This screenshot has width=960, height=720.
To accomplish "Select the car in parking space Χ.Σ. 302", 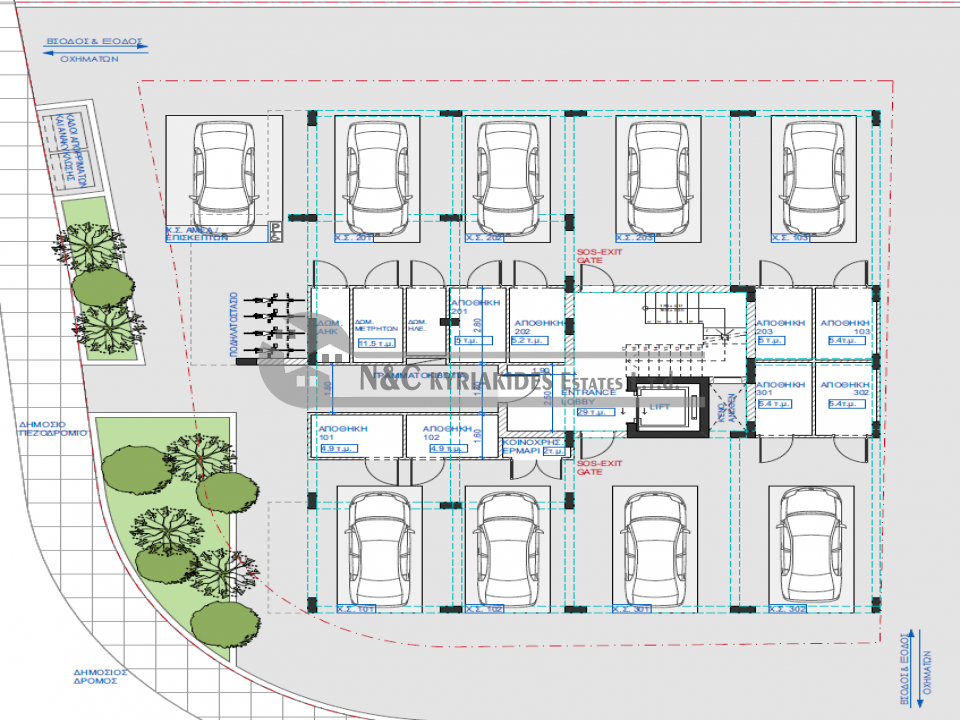I will pyautogui.click(x=811, y=546).
